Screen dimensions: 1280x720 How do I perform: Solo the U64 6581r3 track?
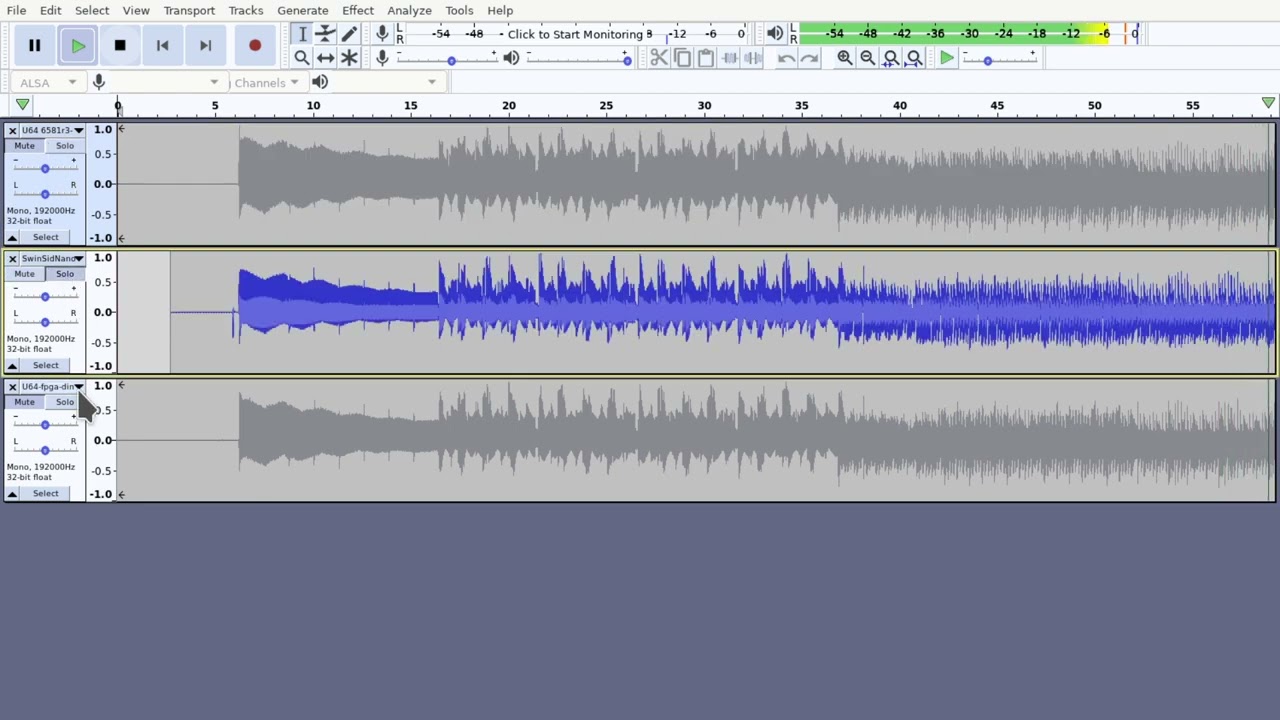64,146
